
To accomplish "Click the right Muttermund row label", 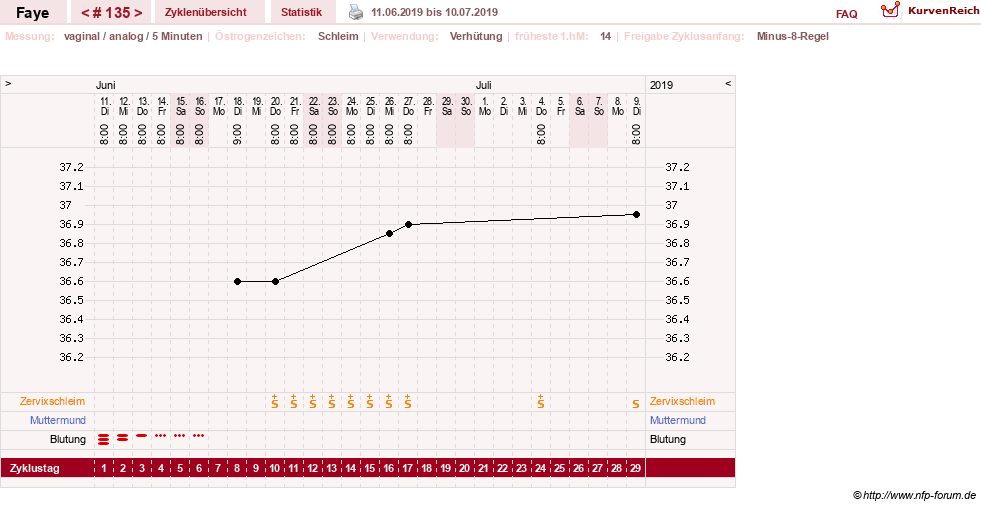I will click(678, 420).
